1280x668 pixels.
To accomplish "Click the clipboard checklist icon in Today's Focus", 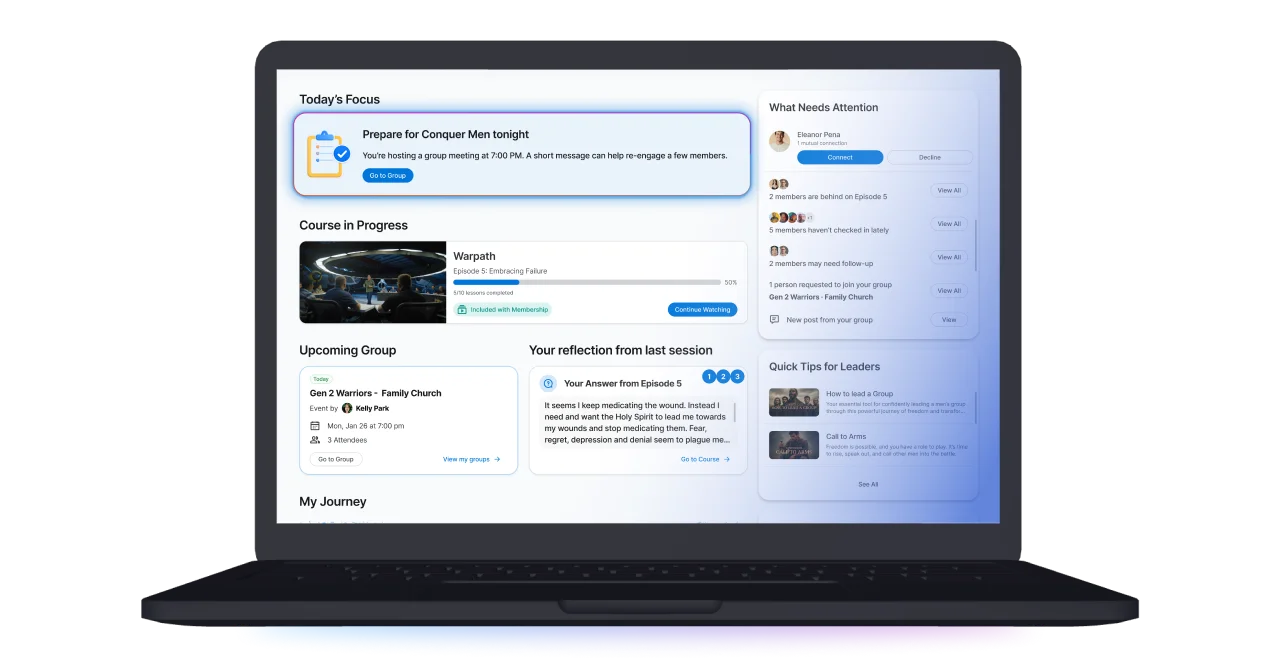I will click(327, 155).
